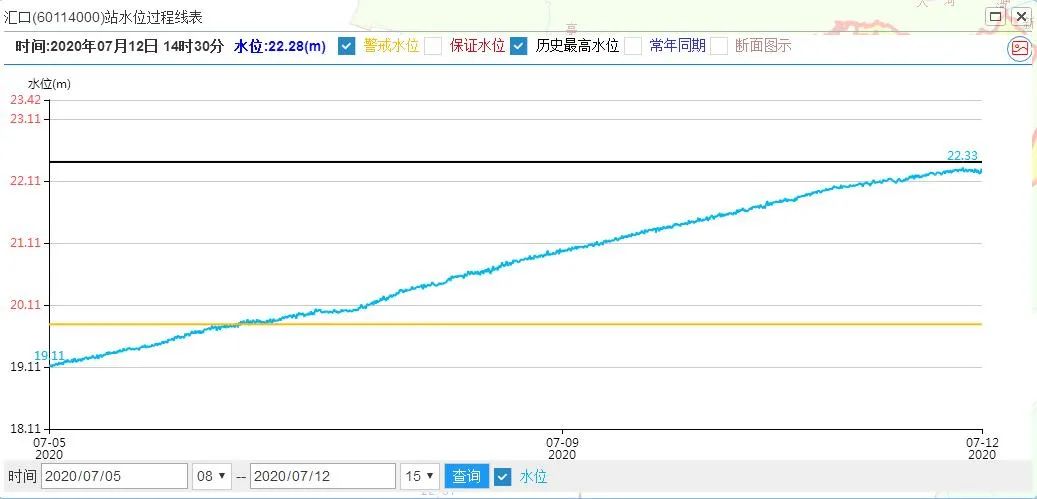Uncheck the 警戒水位 checkbox

click(x=346, y=46)
